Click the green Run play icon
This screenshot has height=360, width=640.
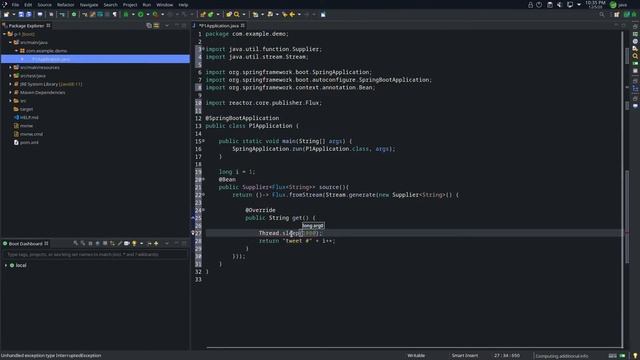pyautogui.click(x=140, y=14)
